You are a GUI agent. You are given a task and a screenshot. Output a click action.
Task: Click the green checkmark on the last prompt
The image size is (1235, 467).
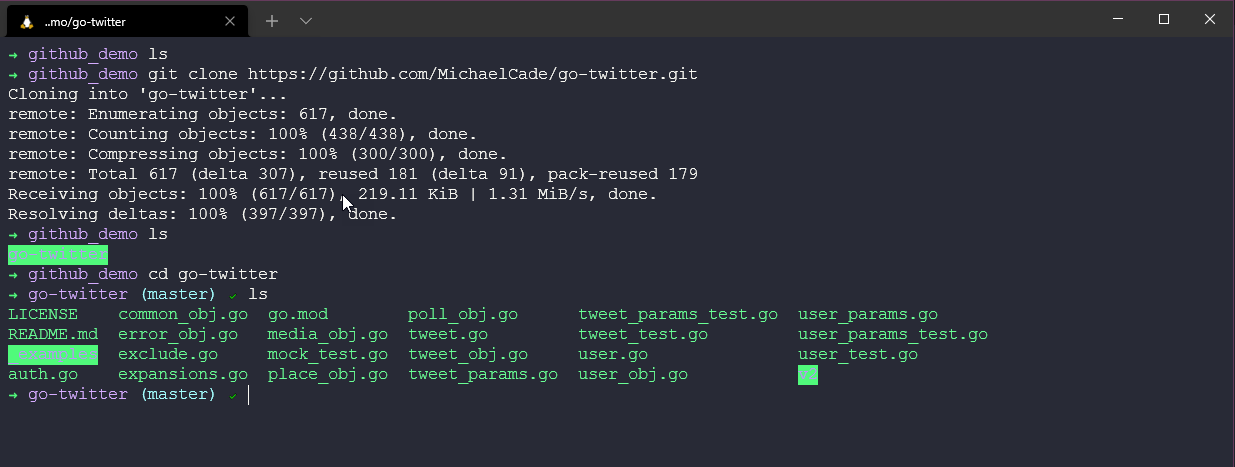232,395
